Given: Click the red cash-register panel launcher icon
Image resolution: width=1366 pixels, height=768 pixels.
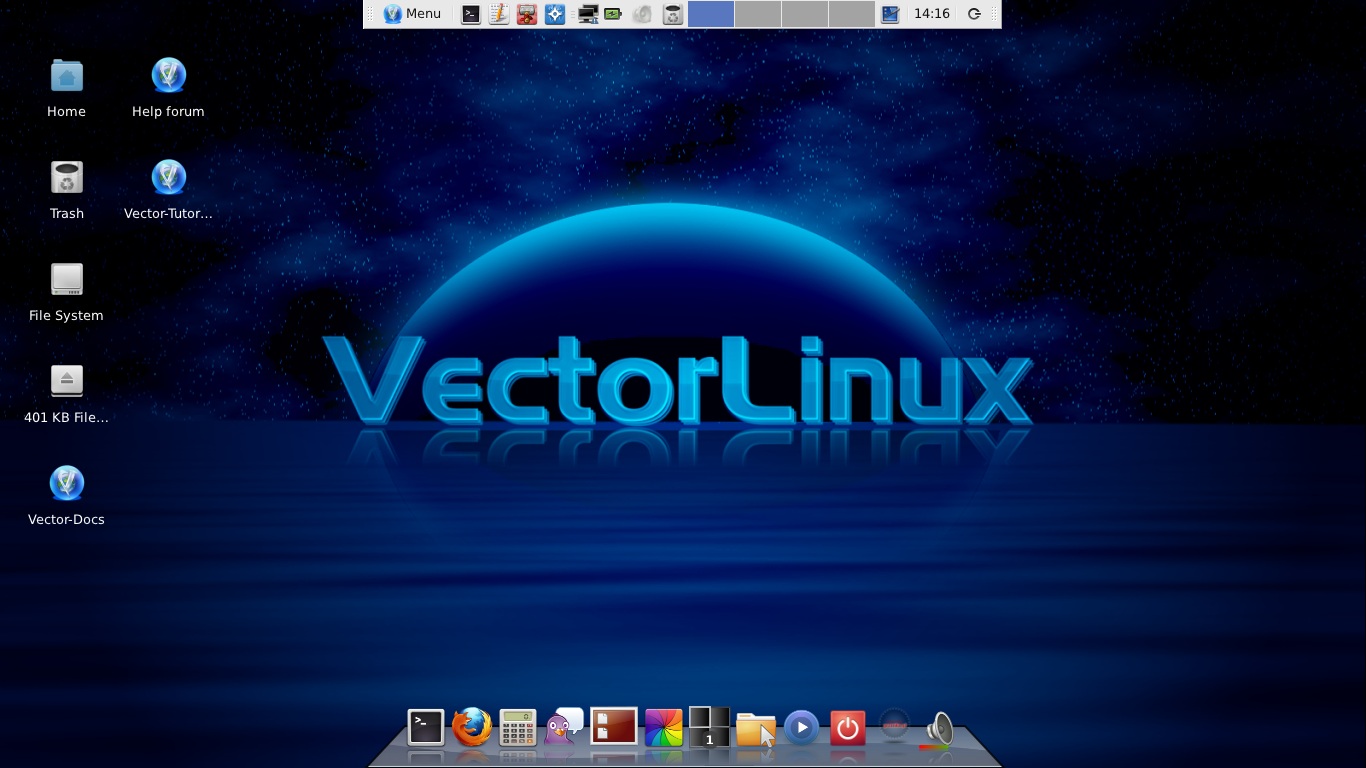Looking at the screenshot, I should click(x=526, y=14).
